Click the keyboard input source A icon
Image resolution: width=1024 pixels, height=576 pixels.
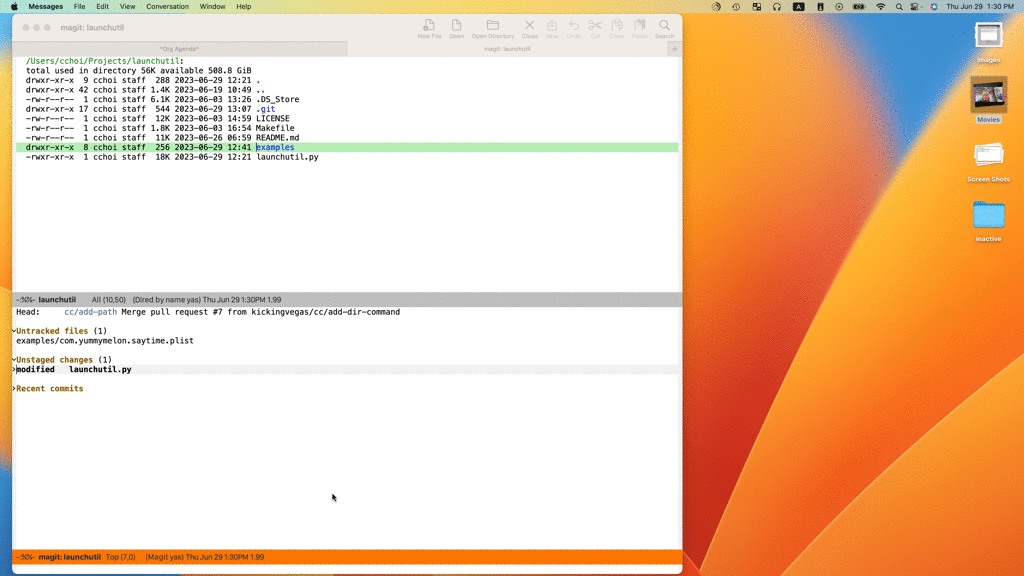798,7
